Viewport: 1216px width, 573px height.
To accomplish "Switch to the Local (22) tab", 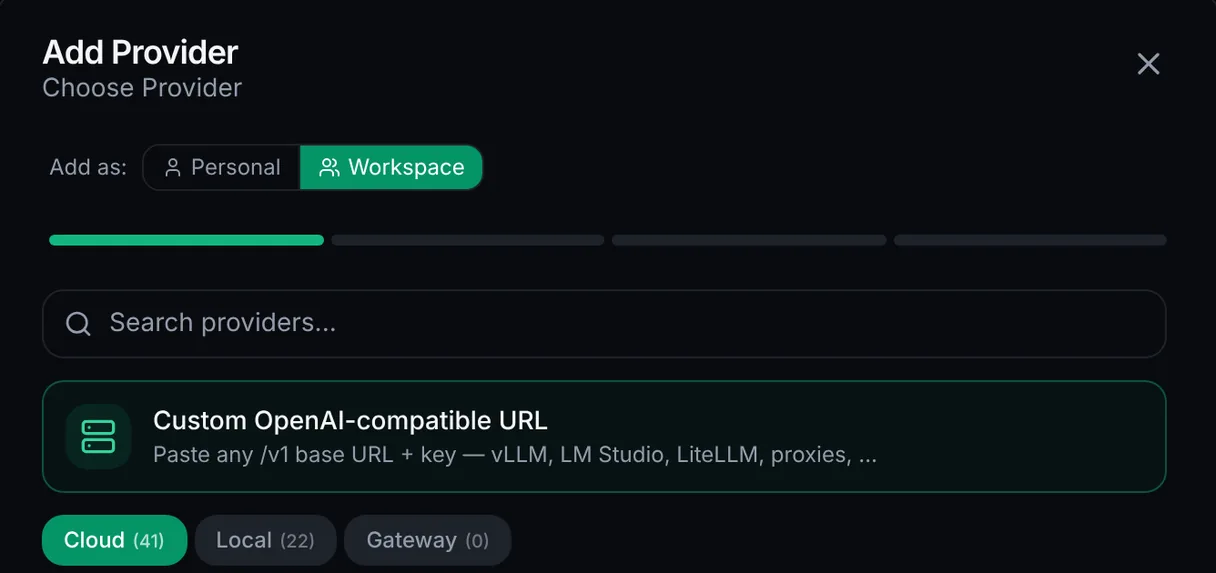I will (x=265, y=540).
